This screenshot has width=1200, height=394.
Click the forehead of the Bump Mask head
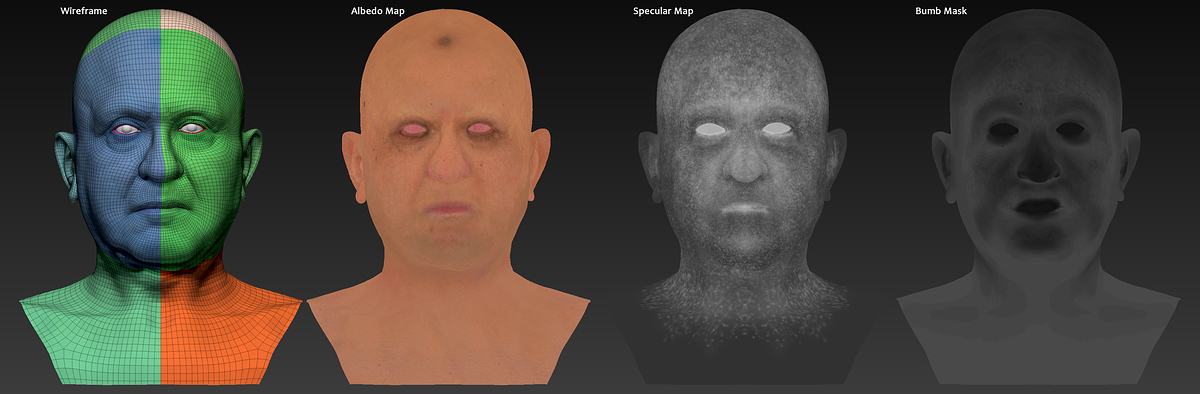coord(1035,75)
